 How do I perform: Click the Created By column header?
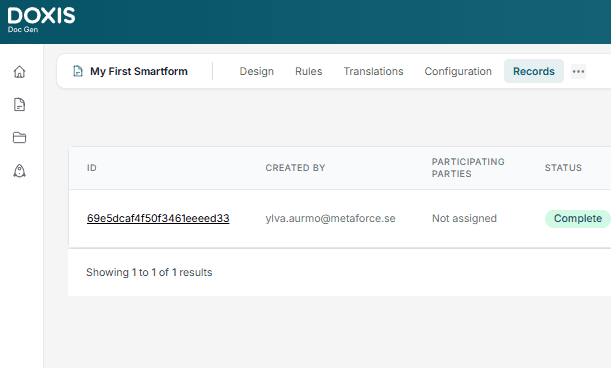295,168
